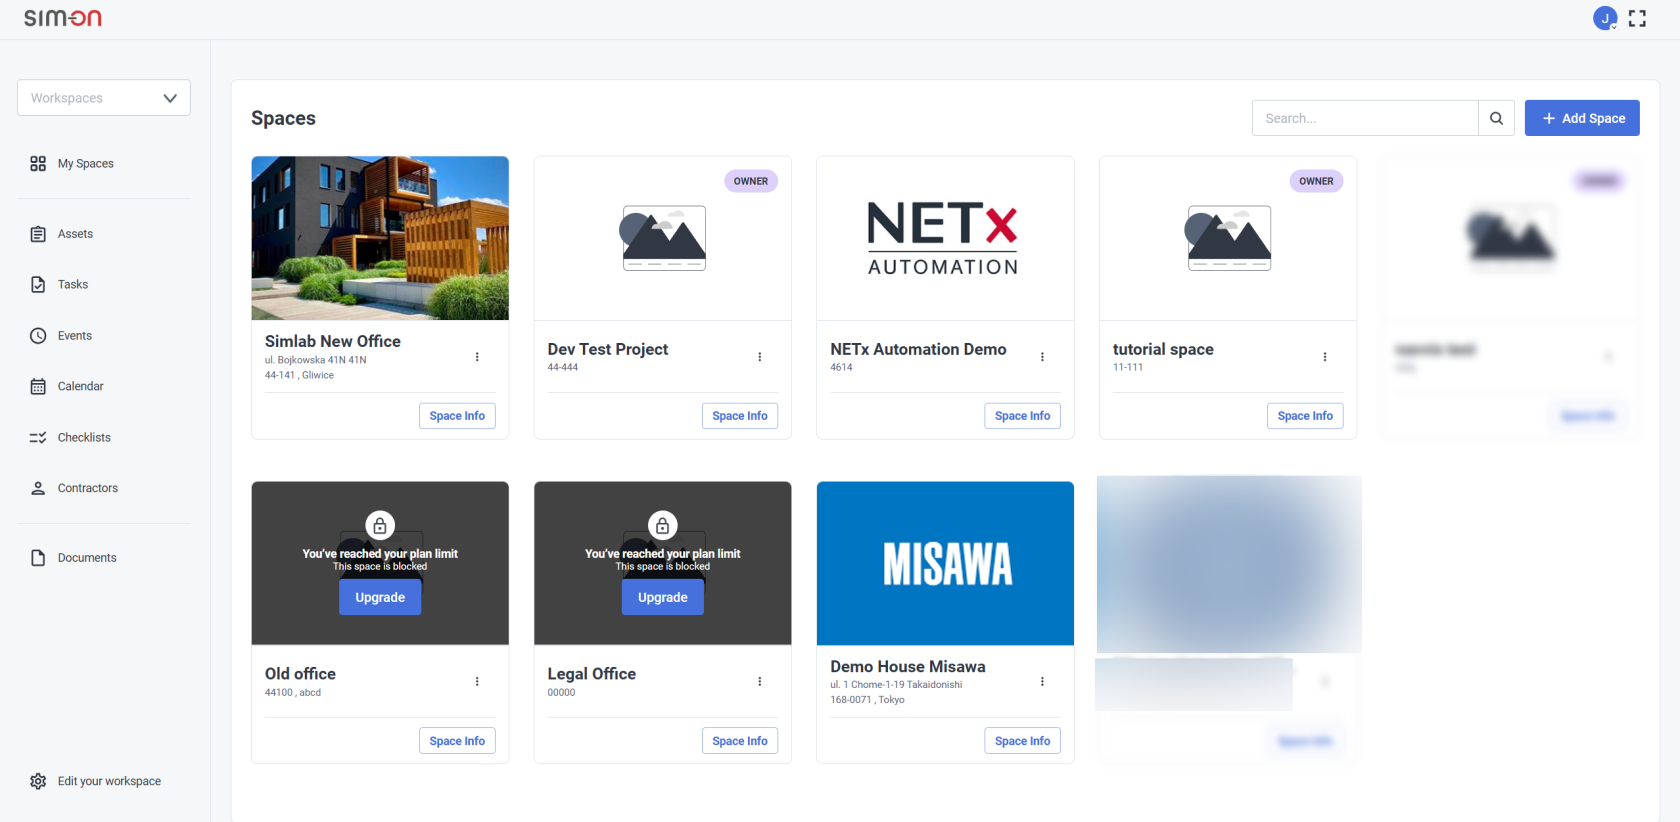The height and width of the screenshot is (822, 1680).
Task: Click Upgrade on Old office card
Action: pyautogui.click(x=380, y=597)
